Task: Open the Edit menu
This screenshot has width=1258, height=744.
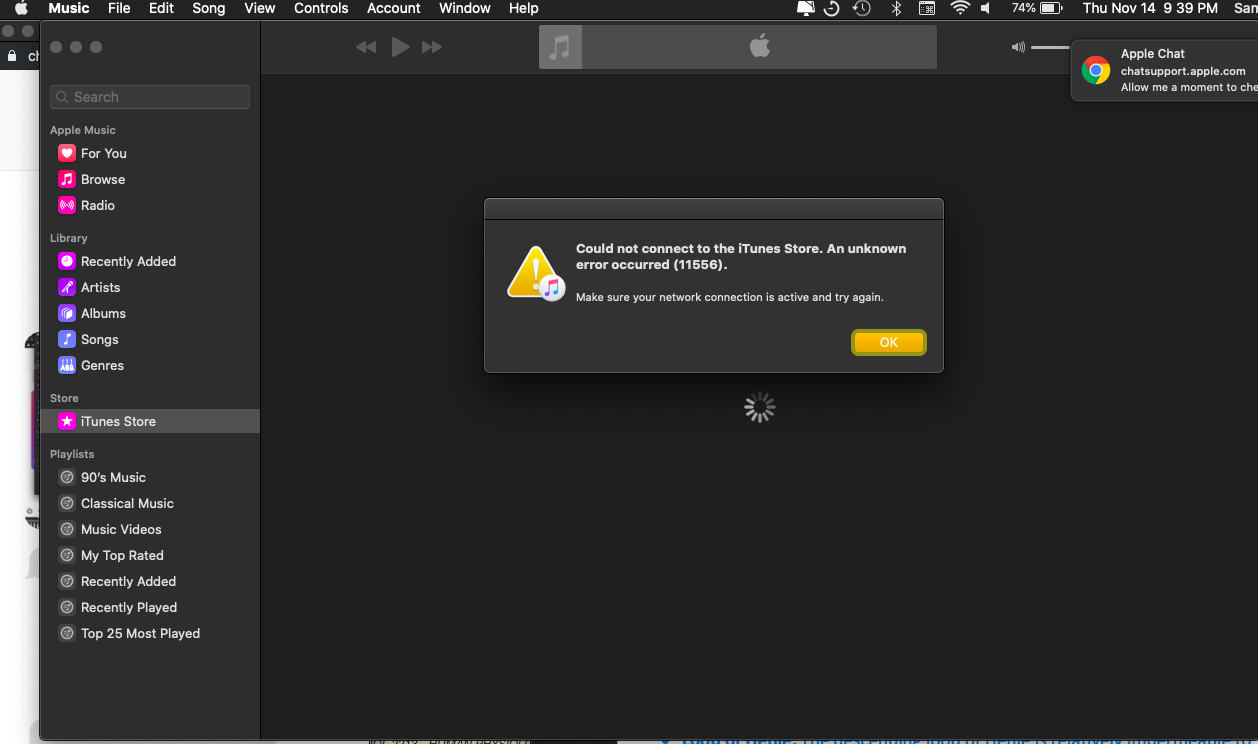Action: click(161, 8)
